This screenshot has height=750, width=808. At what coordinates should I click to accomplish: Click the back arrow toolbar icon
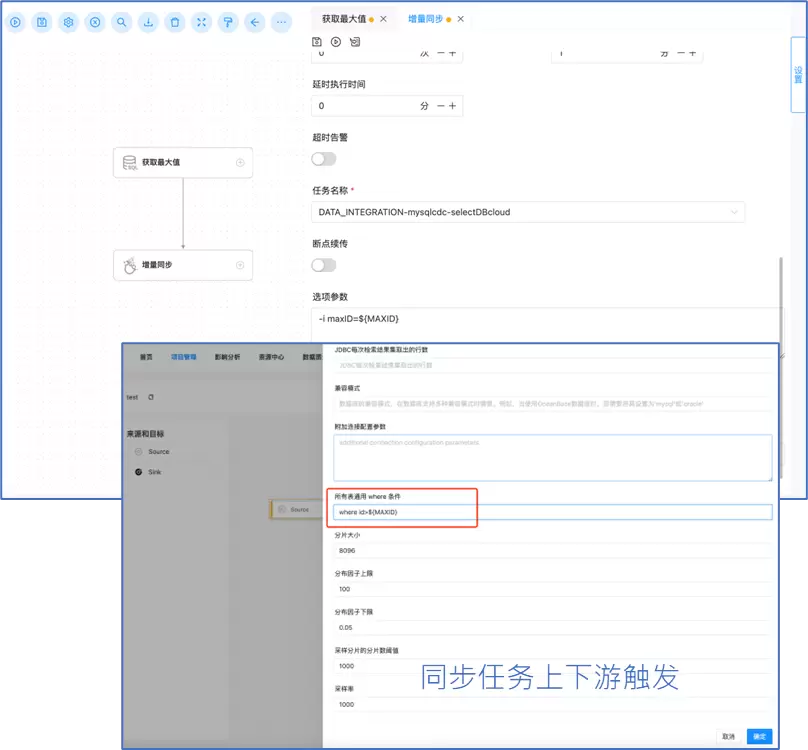pos(255,22)
